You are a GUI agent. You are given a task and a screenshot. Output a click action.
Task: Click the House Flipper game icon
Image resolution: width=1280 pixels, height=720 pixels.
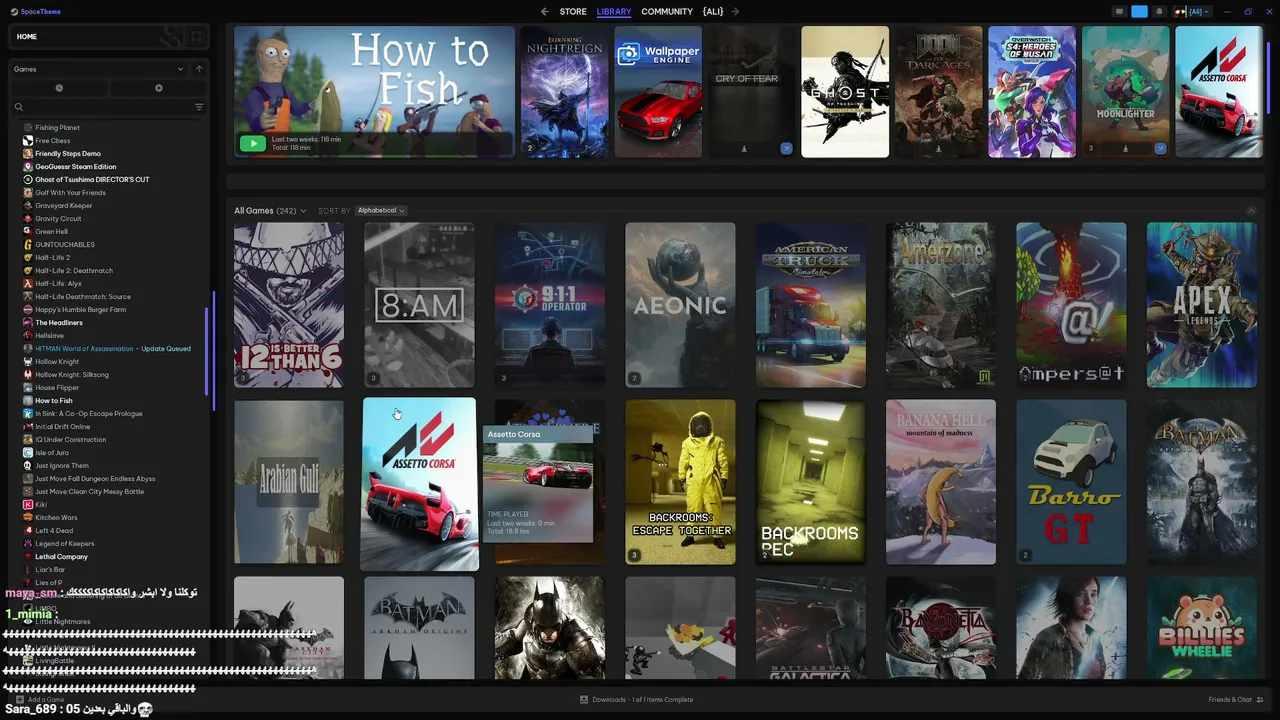(28, 388)
